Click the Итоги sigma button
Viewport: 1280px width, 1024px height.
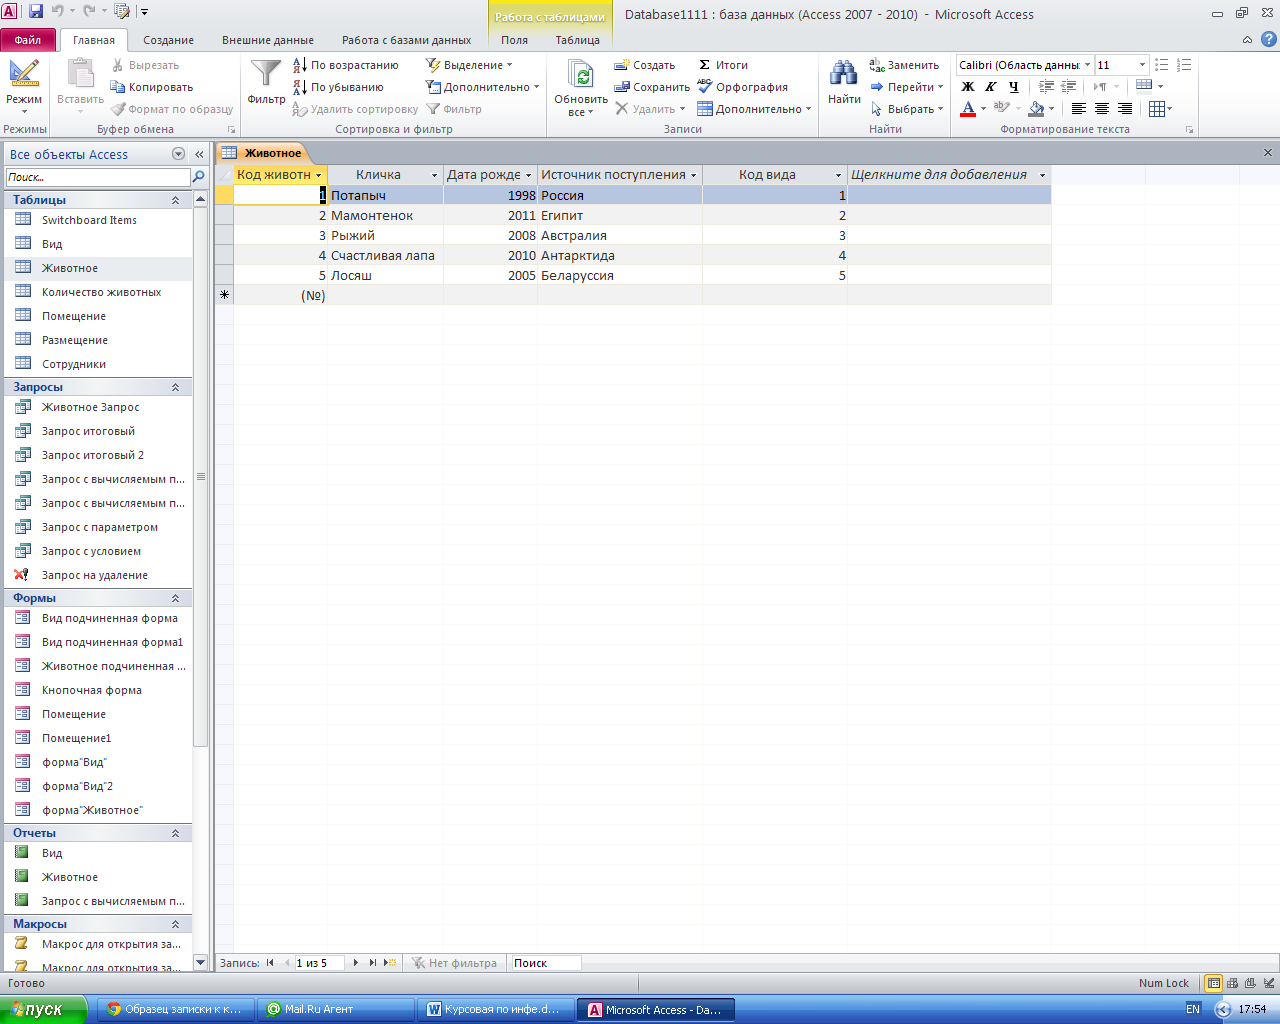tap(723, 65)
